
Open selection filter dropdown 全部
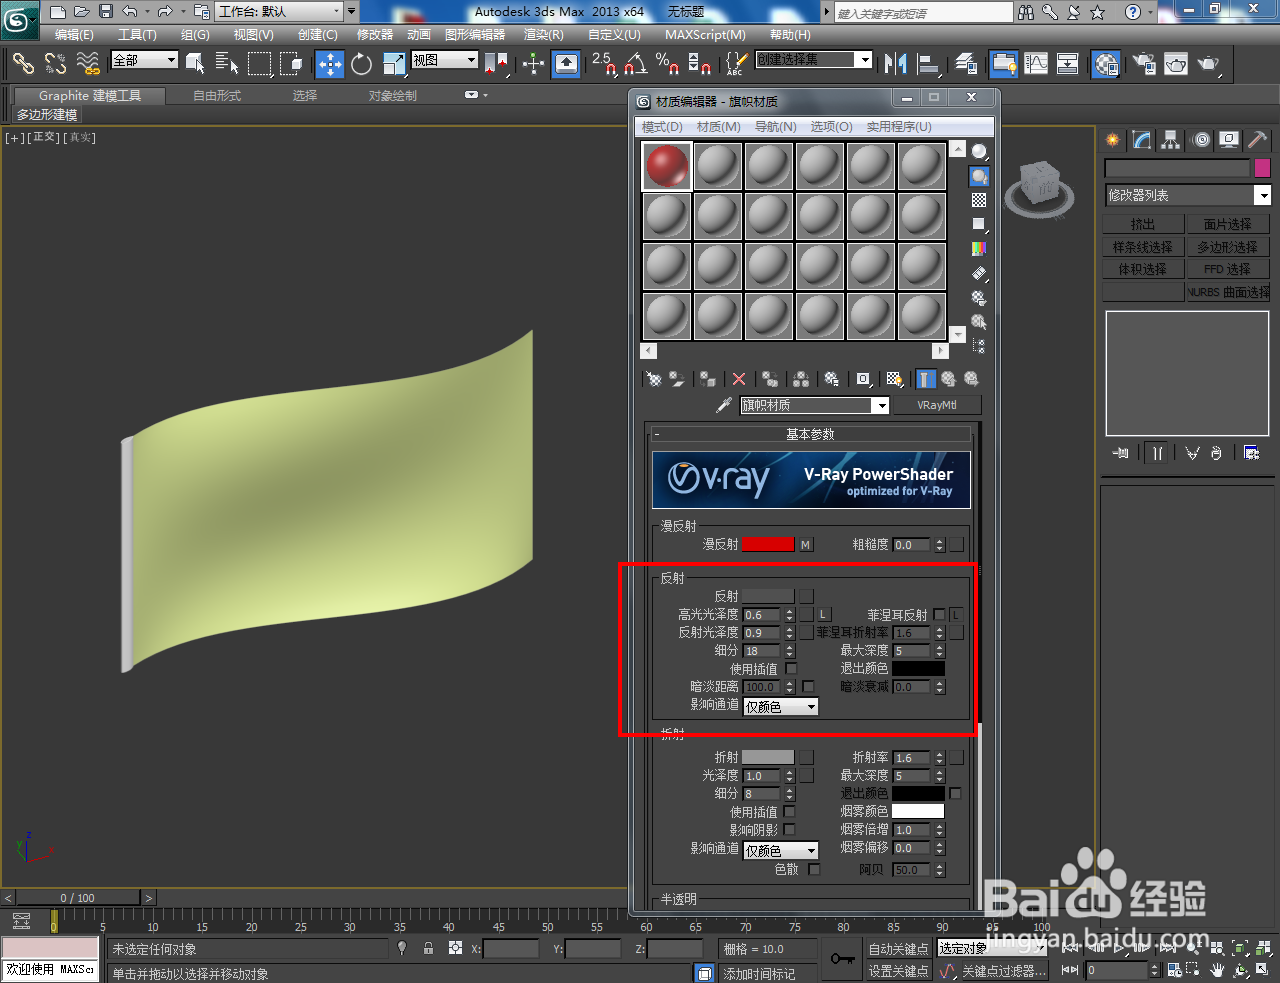[x=144, y=60]
